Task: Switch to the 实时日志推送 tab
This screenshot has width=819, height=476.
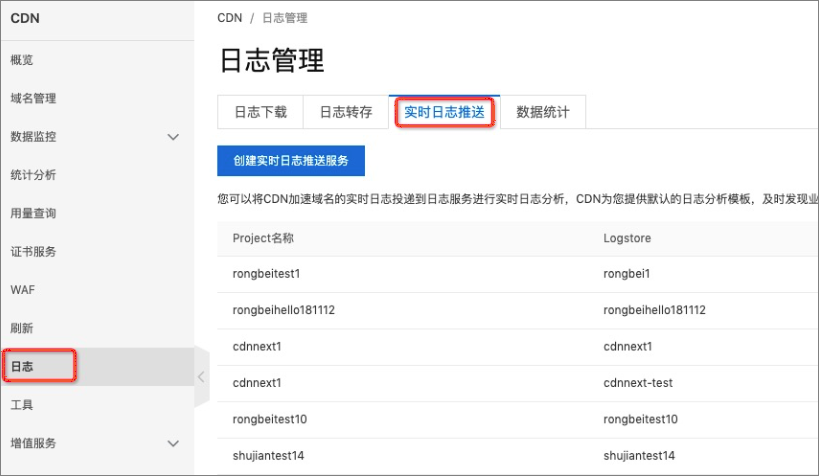Action: (444, 112)
